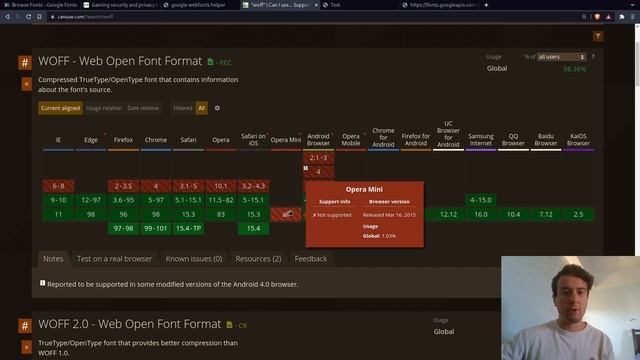
Task: Choose the All browsers option
Action: pyautogui.click(x=202, y=108)
